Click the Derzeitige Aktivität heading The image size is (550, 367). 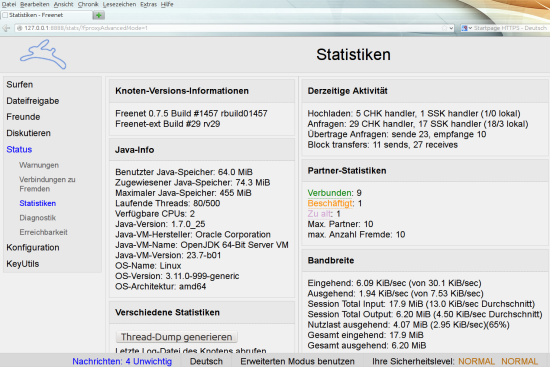[347, 91]
